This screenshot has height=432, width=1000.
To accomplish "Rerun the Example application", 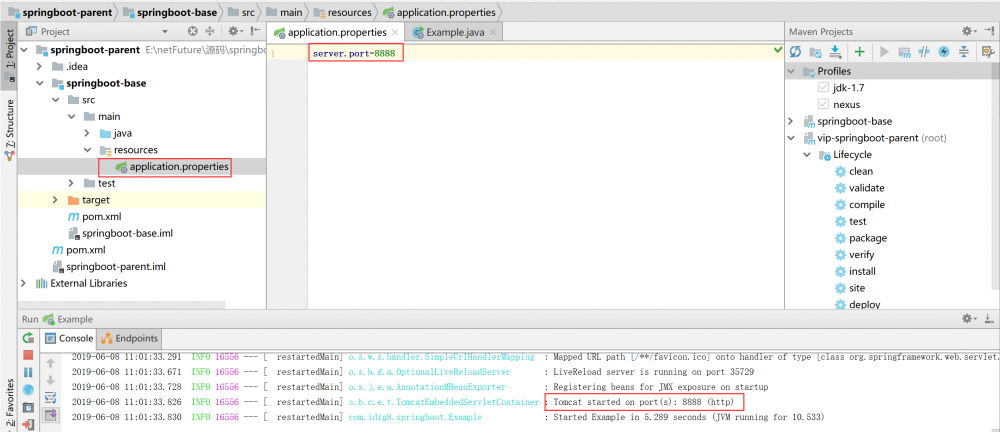I will (28, 338).
